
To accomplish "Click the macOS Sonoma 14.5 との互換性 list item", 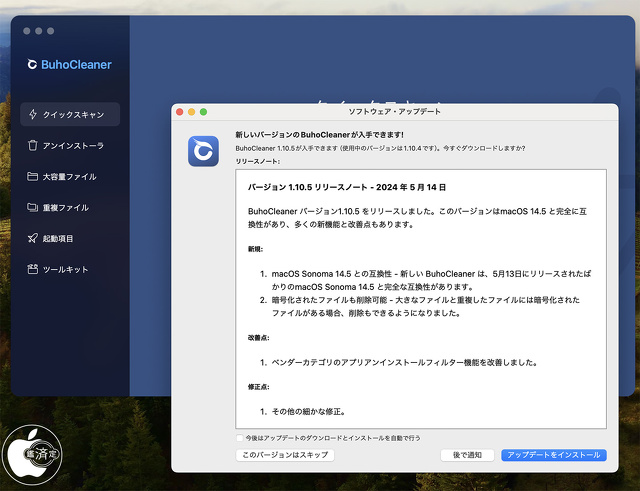I will [x=431, y=280].
